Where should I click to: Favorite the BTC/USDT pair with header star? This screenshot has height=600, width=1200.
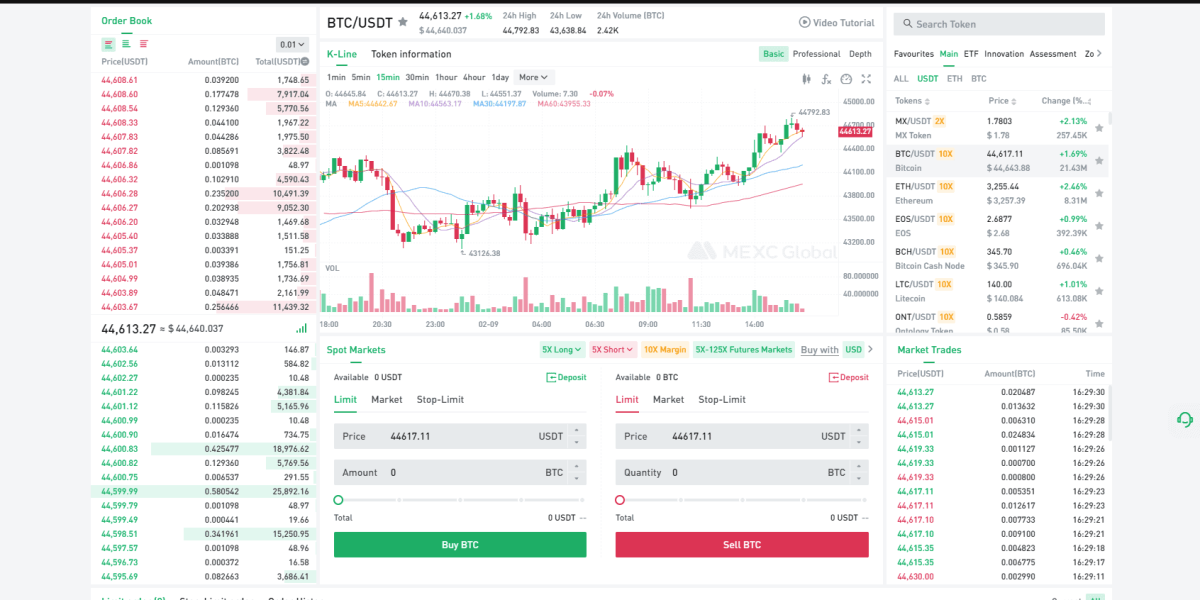pyautogui.click(x=402, y=21)
